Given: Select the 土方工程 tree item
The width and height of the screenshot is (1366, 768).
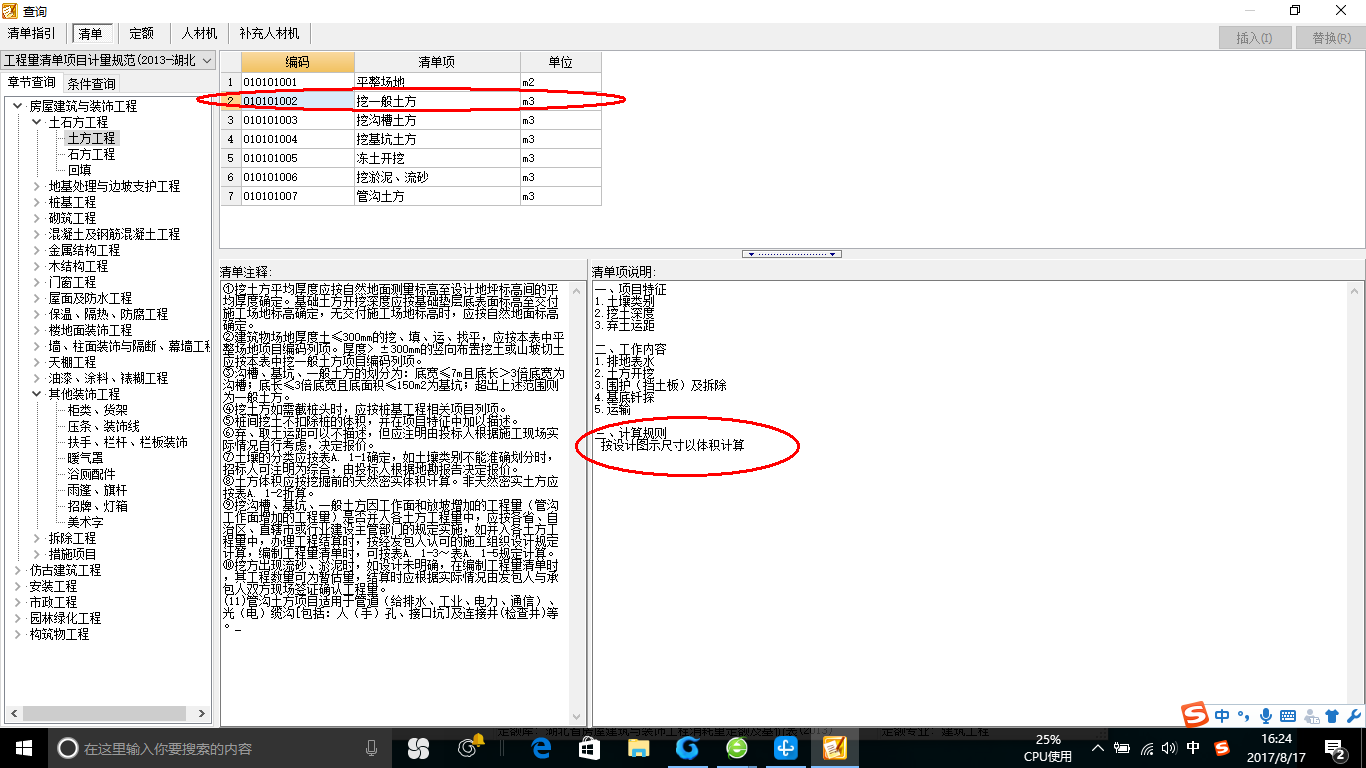Looking at the screenshot, I should click(91, 138).
